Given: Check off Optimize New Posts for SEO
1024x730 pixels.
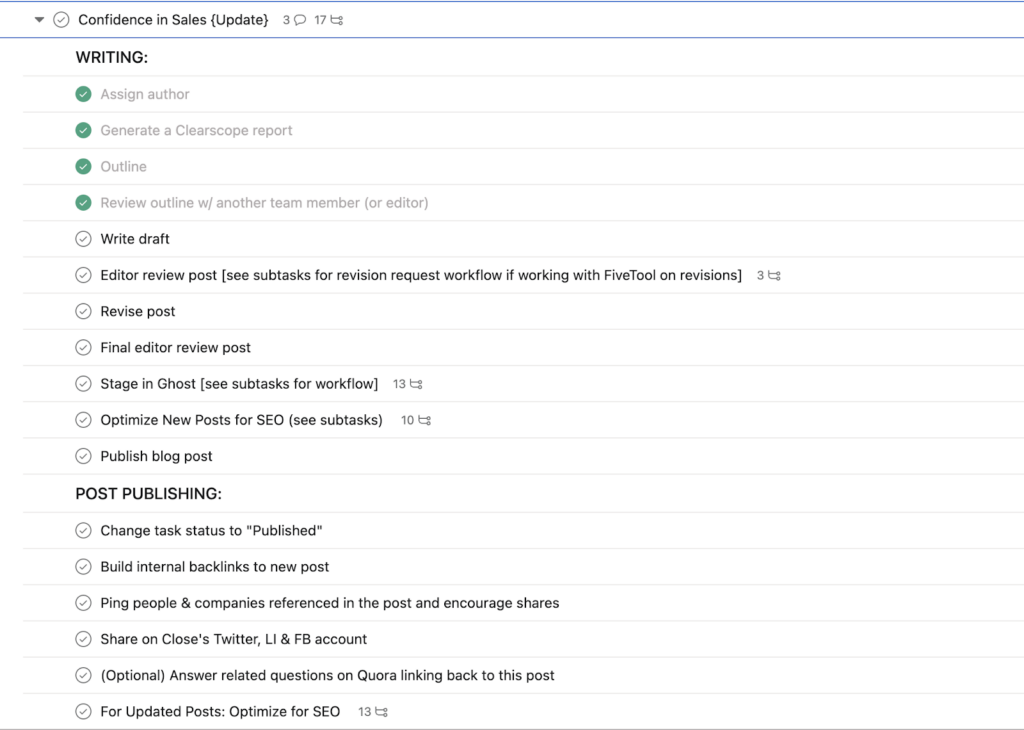Looking at the screenshot, I should (x=84, y=420).
